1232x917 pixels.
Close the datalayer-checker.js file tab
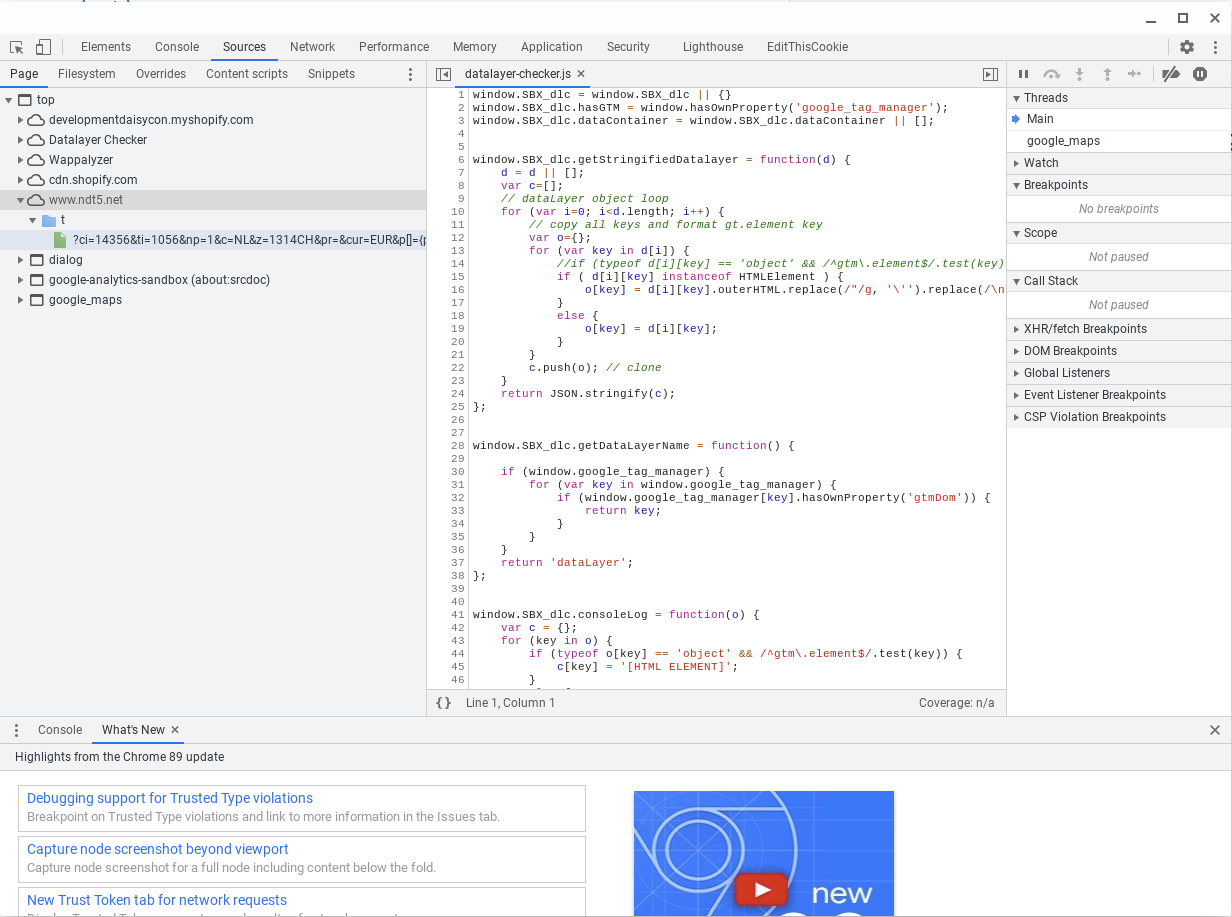click(x=581, y=74)
